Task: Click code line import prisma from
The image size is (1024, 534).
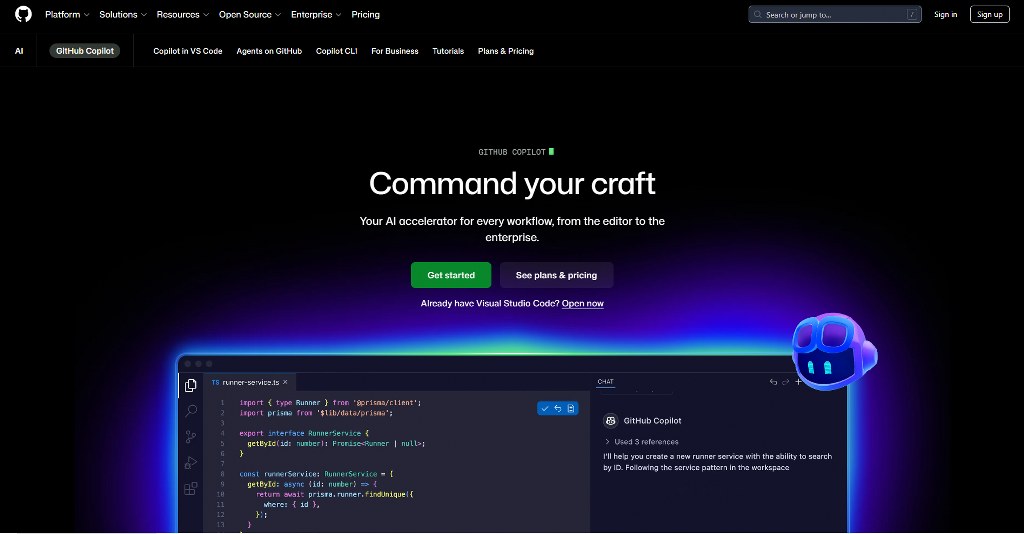Action: click(316, 413)
